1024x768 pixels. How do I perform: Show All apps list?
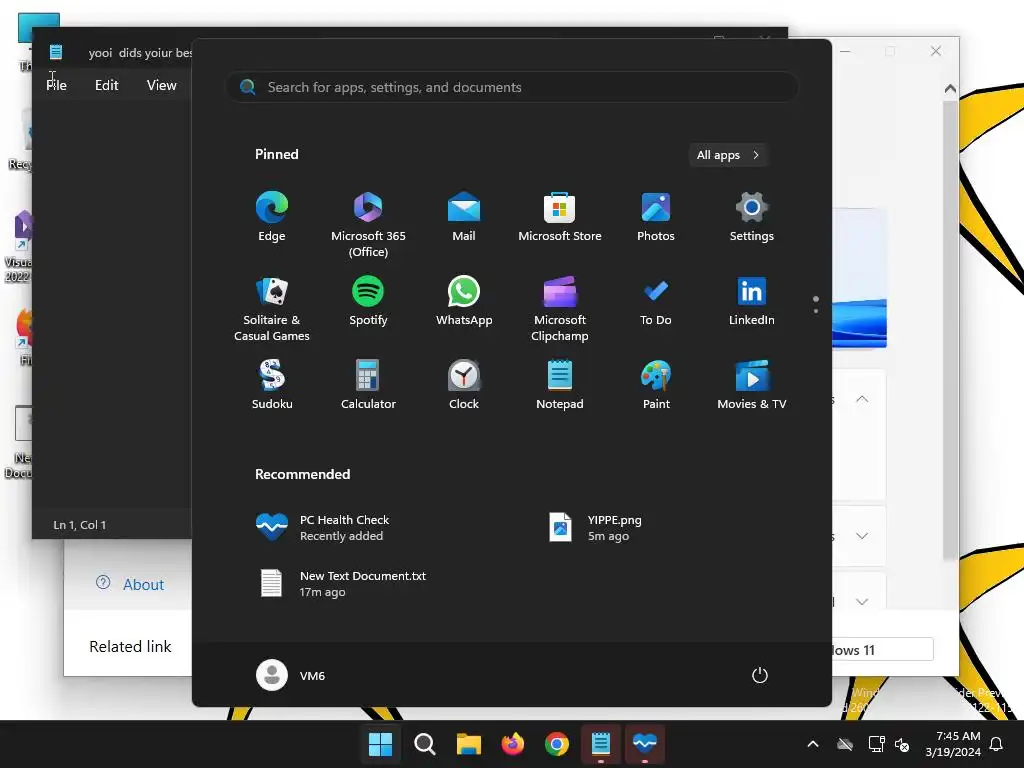point(728,155)
